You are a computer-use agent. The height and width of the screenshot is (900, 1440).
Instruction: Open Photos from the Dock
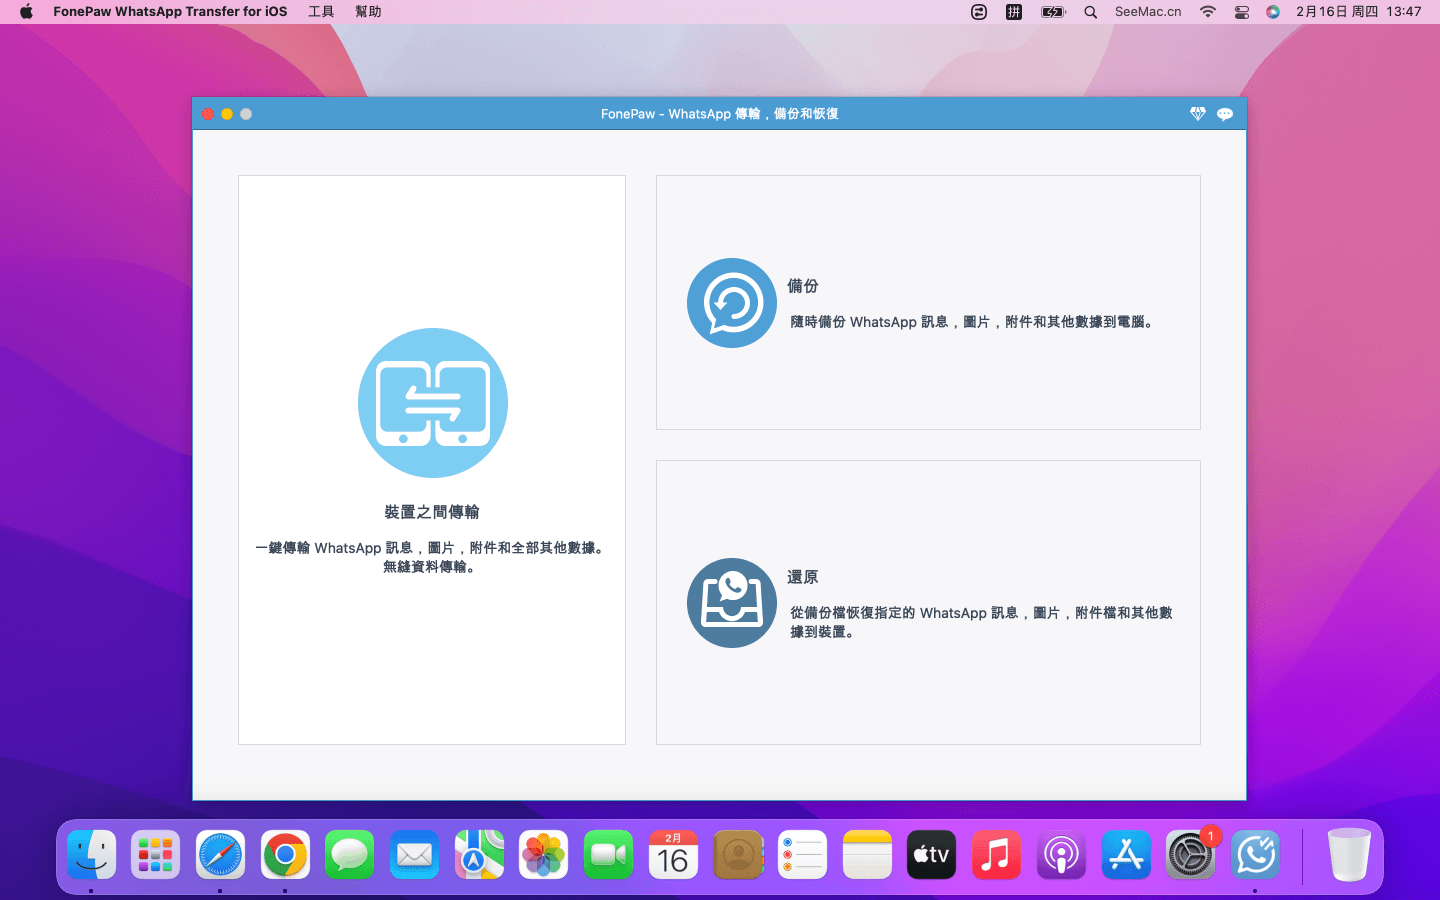pyautogui.click(x=544, y=855)
